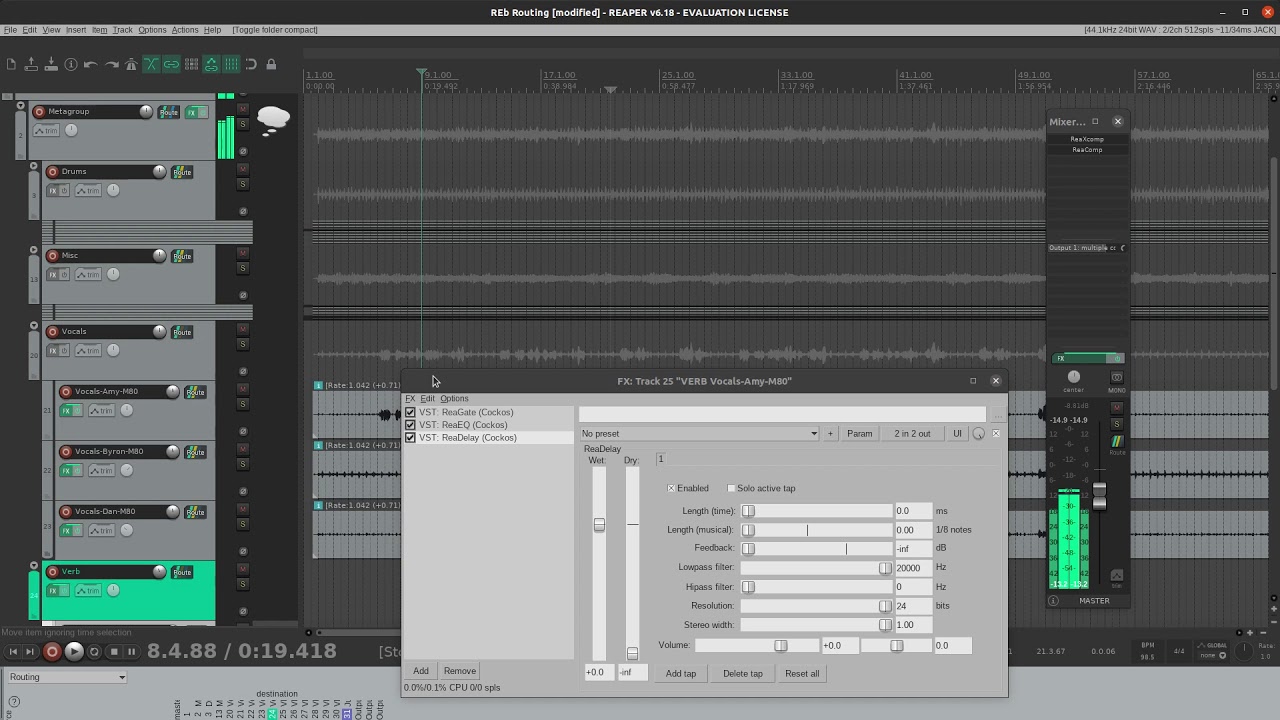Image resolution: width=1280 pixels, height=720 pixels.
Task: Open Route button on Drums track
Action: pos(182,172)
